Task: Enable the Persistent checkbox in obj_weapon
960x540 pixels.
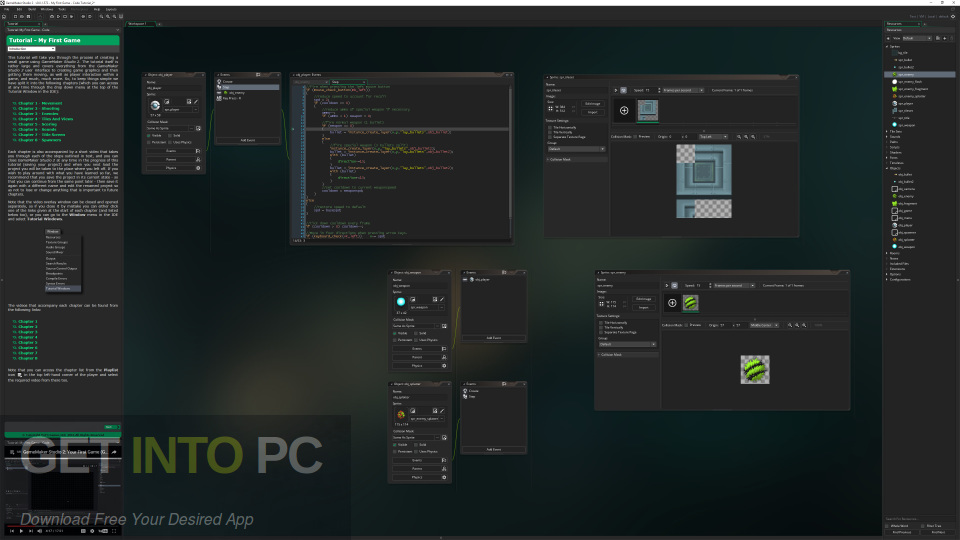Action: coord(395,340)
